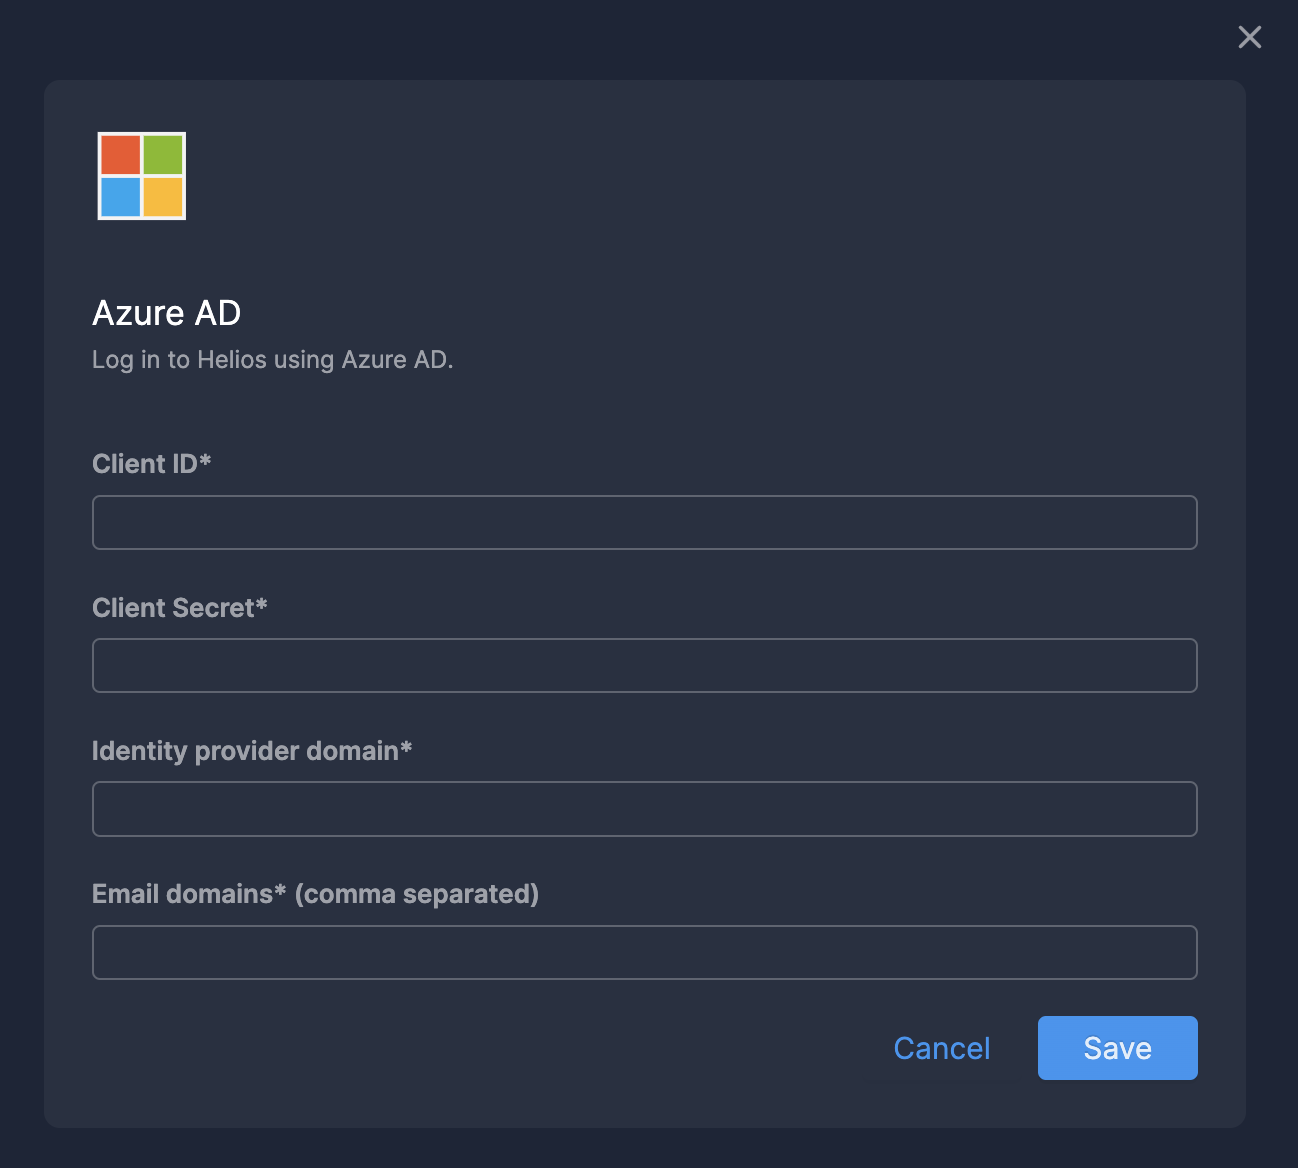This screenshot has height=1168, width=1298.
Task: Select the Identity provider domain field
Action: click(645, 809)
